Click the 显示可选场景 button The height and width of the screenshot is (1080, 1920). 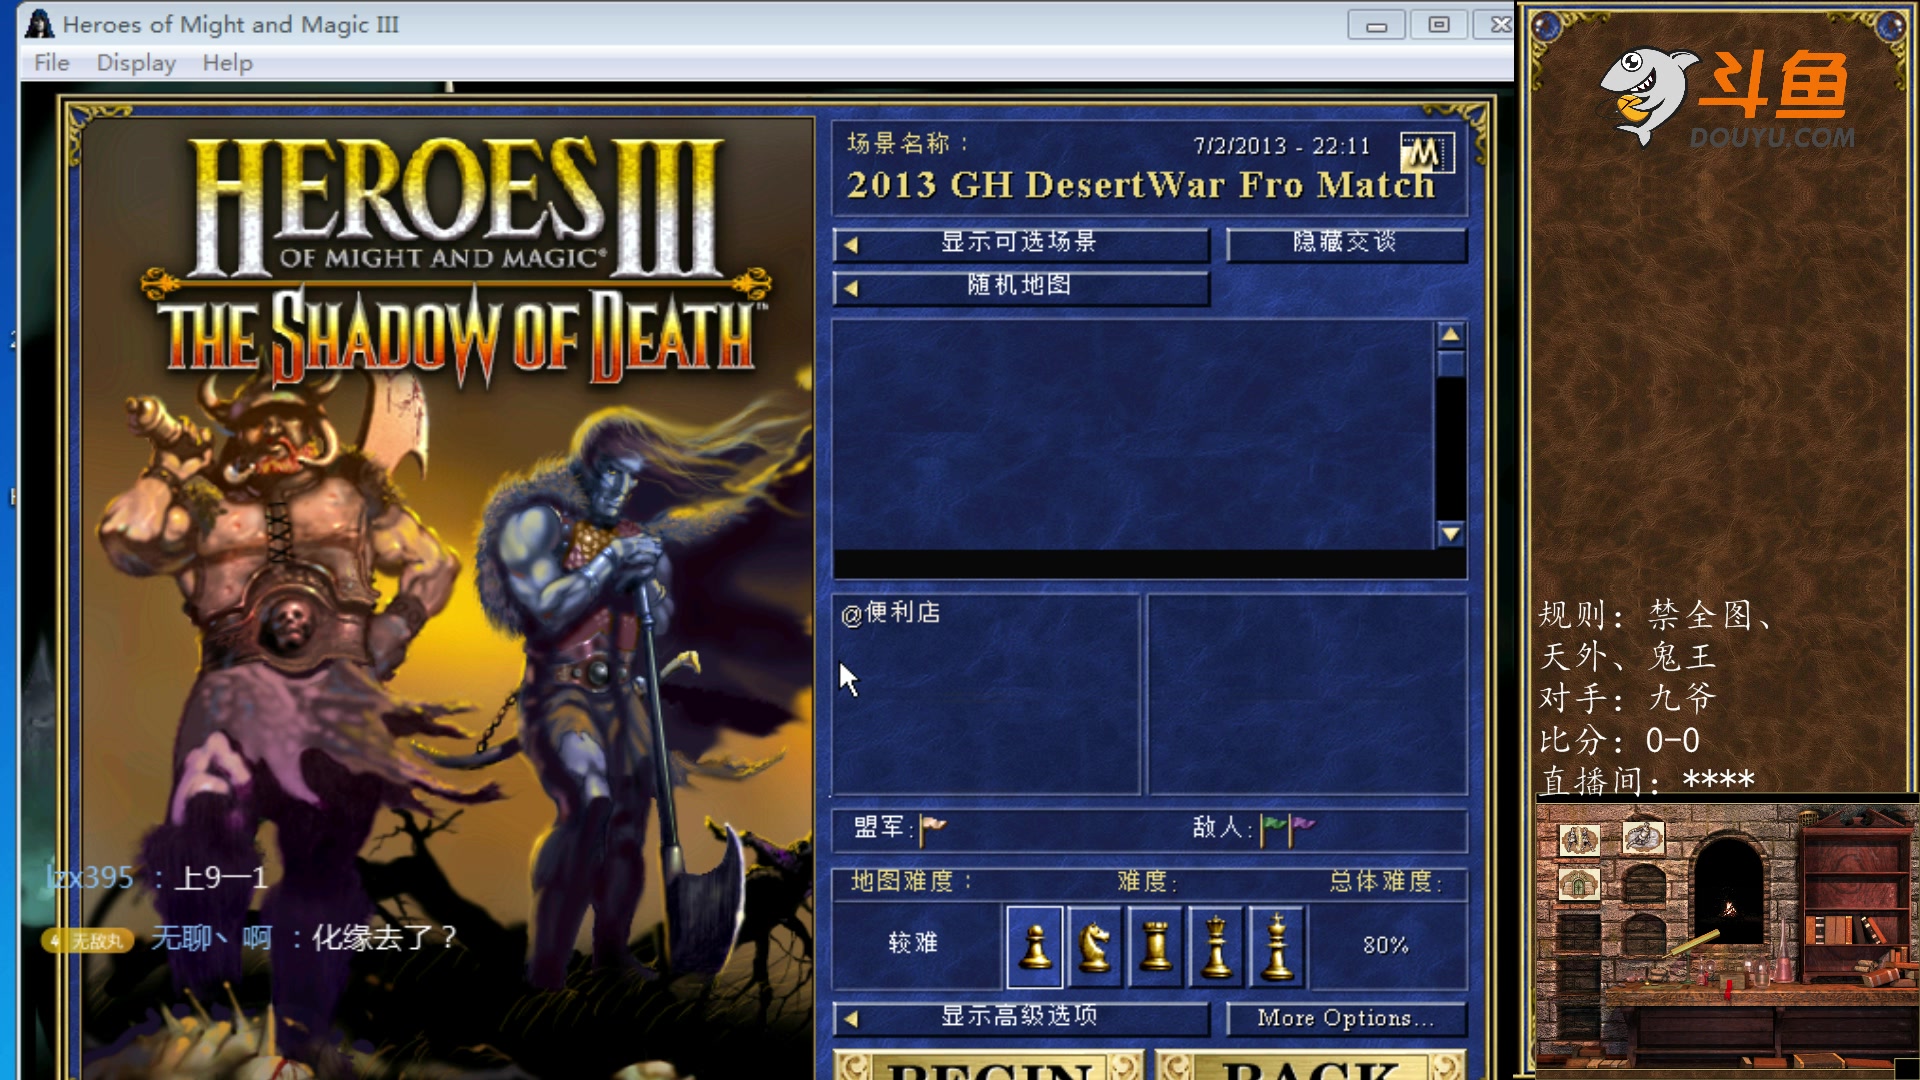pyautogui.click(x=1021, y=243)
